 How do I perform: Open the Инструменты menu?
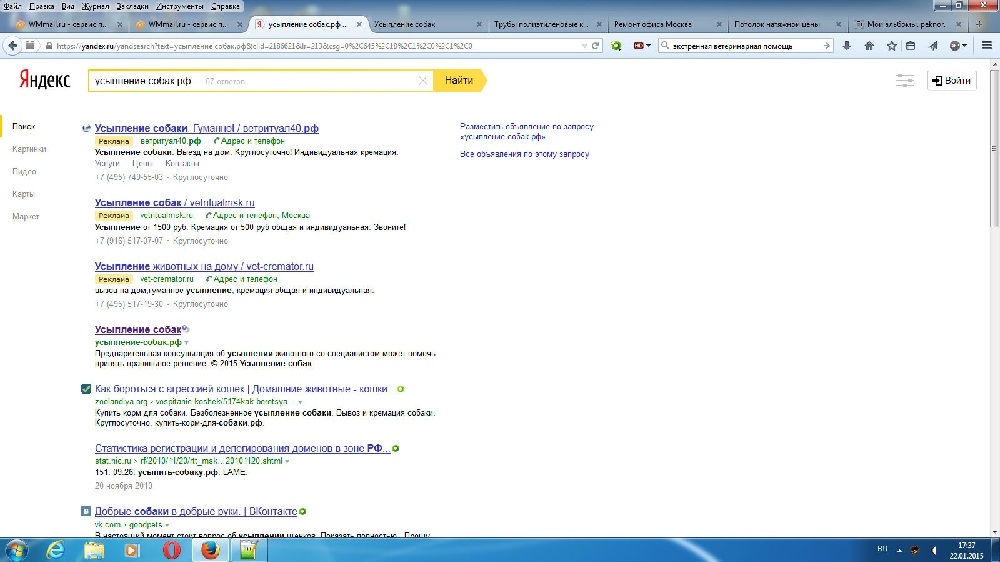[180, 6]
